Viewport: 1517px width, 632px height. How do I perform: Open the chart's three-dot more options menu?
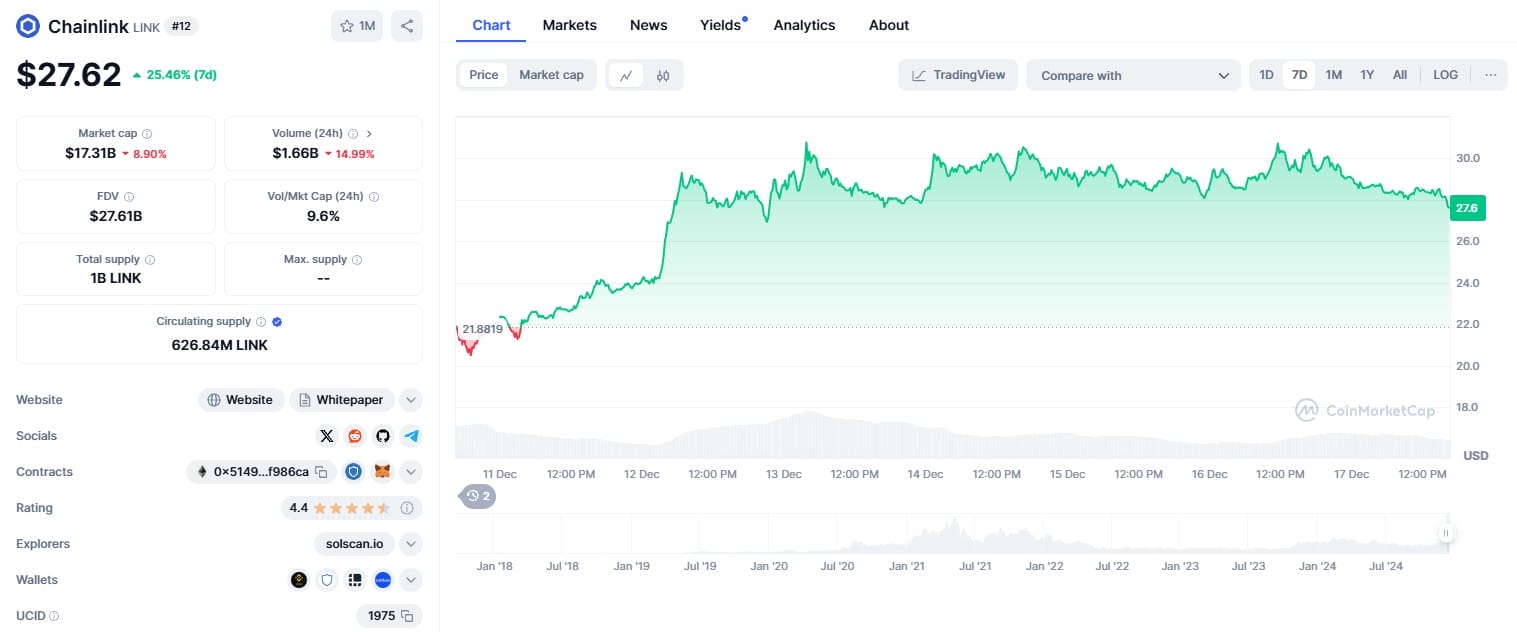(1490, 75)
